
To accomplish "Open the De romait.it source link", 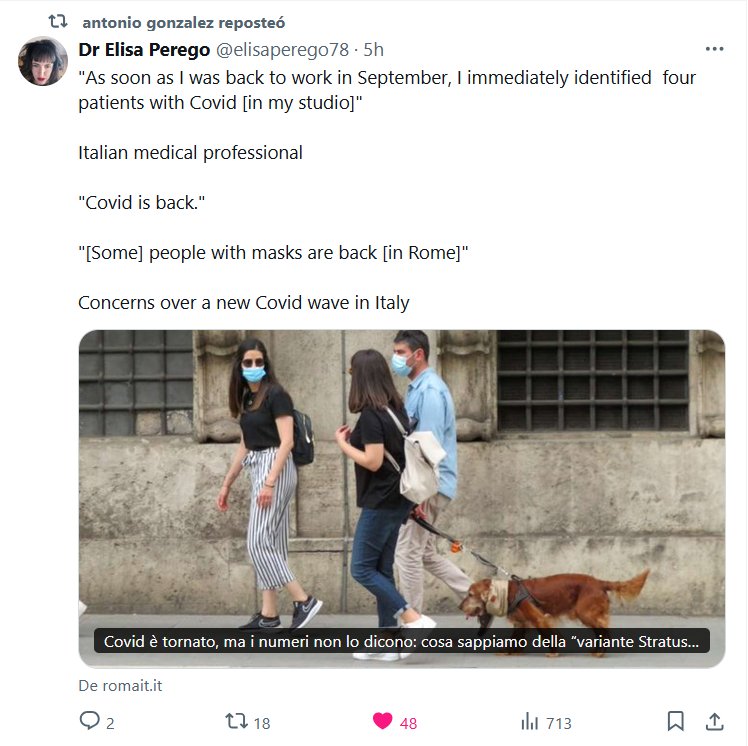I will (120, 685).
